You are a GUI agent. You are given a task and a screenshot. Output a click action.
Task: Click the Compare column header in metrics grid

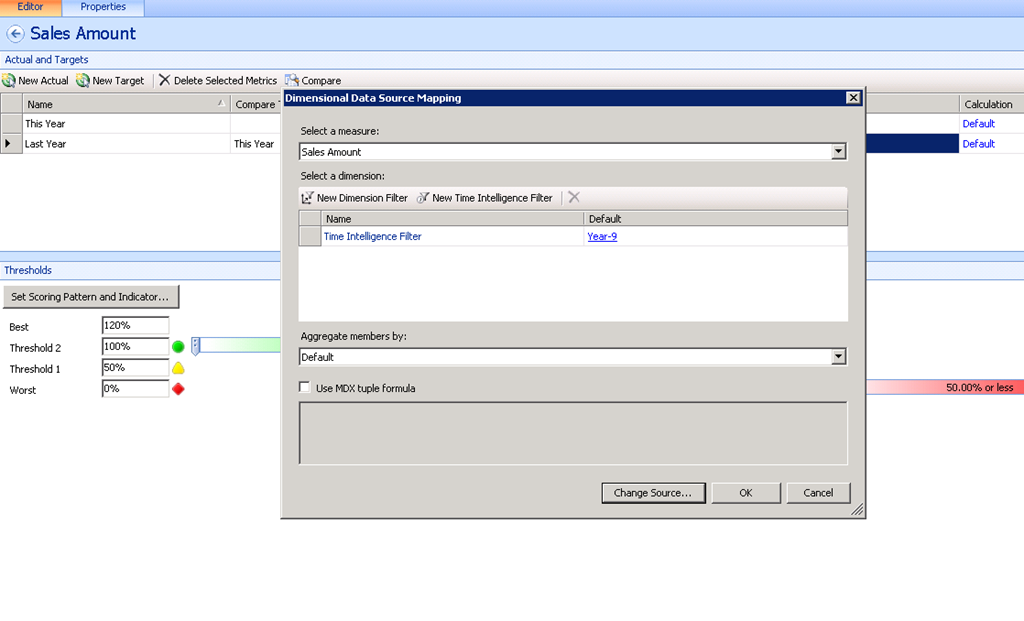point(256,104)
